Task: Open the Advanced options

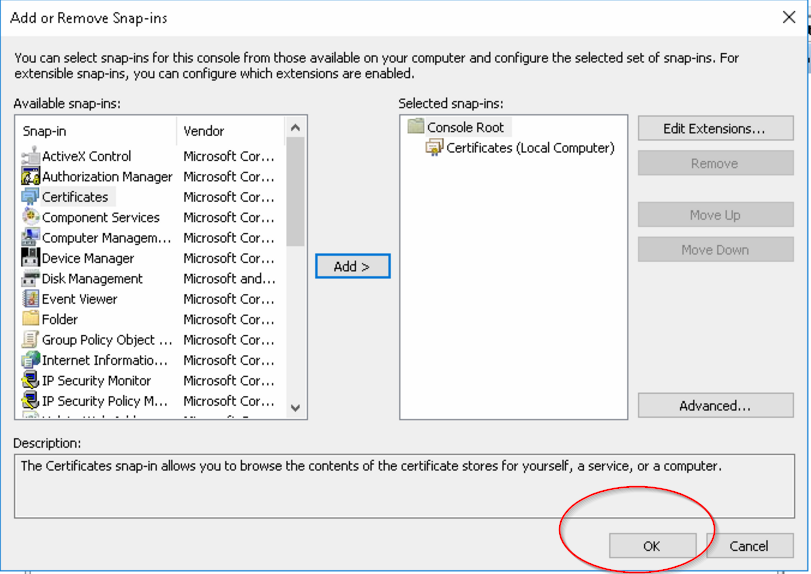Action: coord(715,405)
